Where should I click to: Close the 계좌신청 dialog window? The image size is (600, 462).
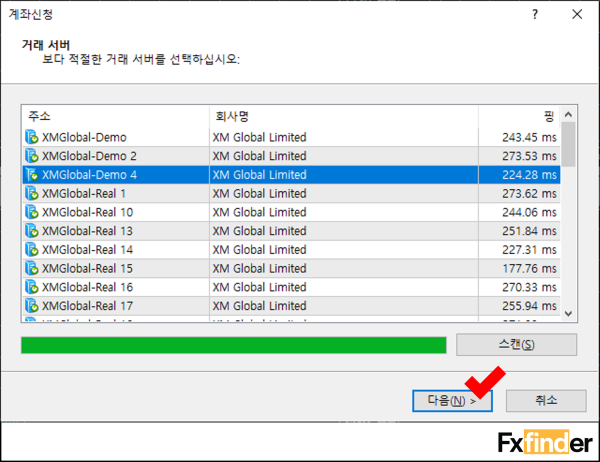click(577, 15)
